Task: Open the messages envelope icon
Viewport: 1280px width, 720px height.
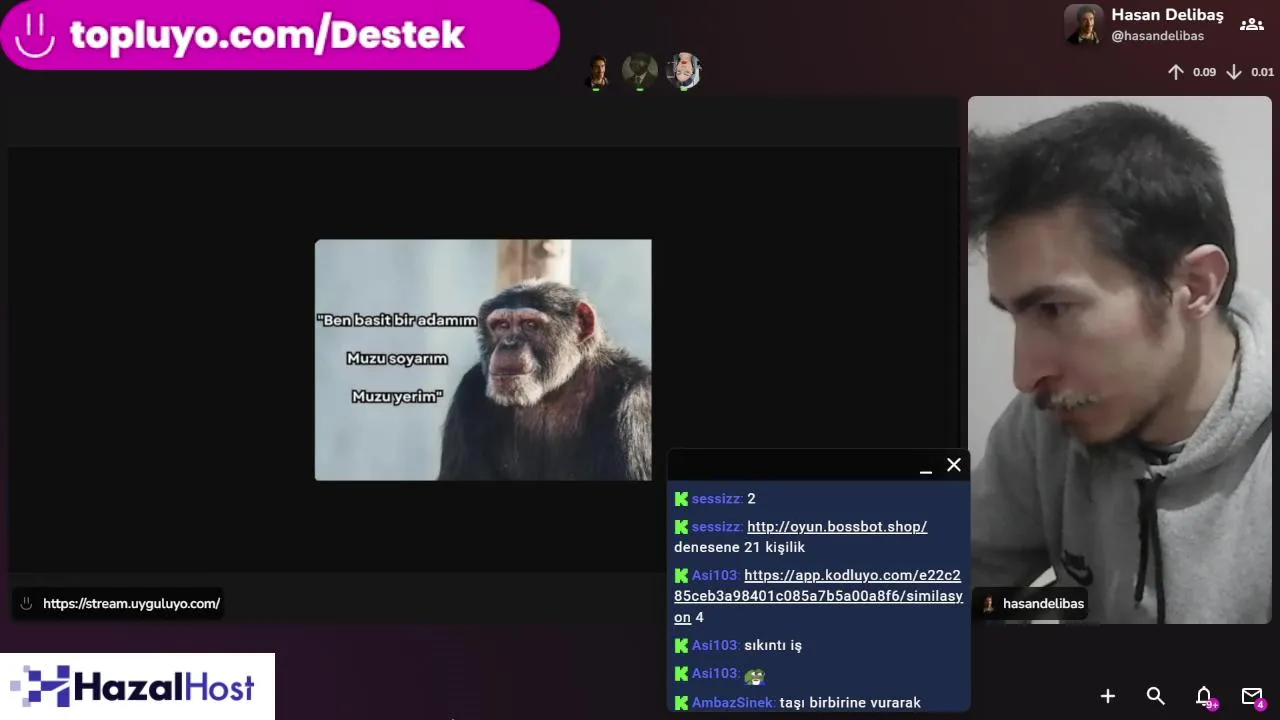Action: (1252, 696)
